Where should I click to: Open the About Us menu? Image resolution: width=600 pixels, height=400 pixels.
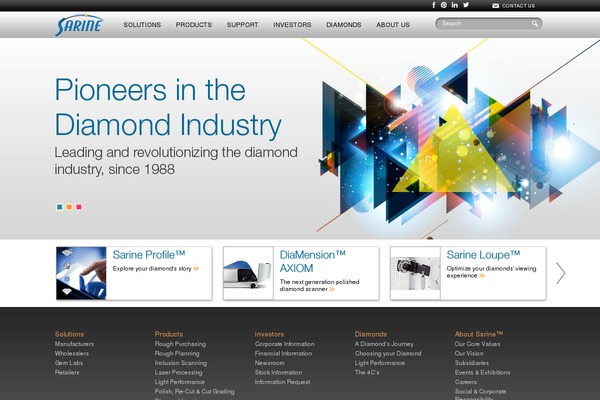pyautogui.click(x=393, y=24)
